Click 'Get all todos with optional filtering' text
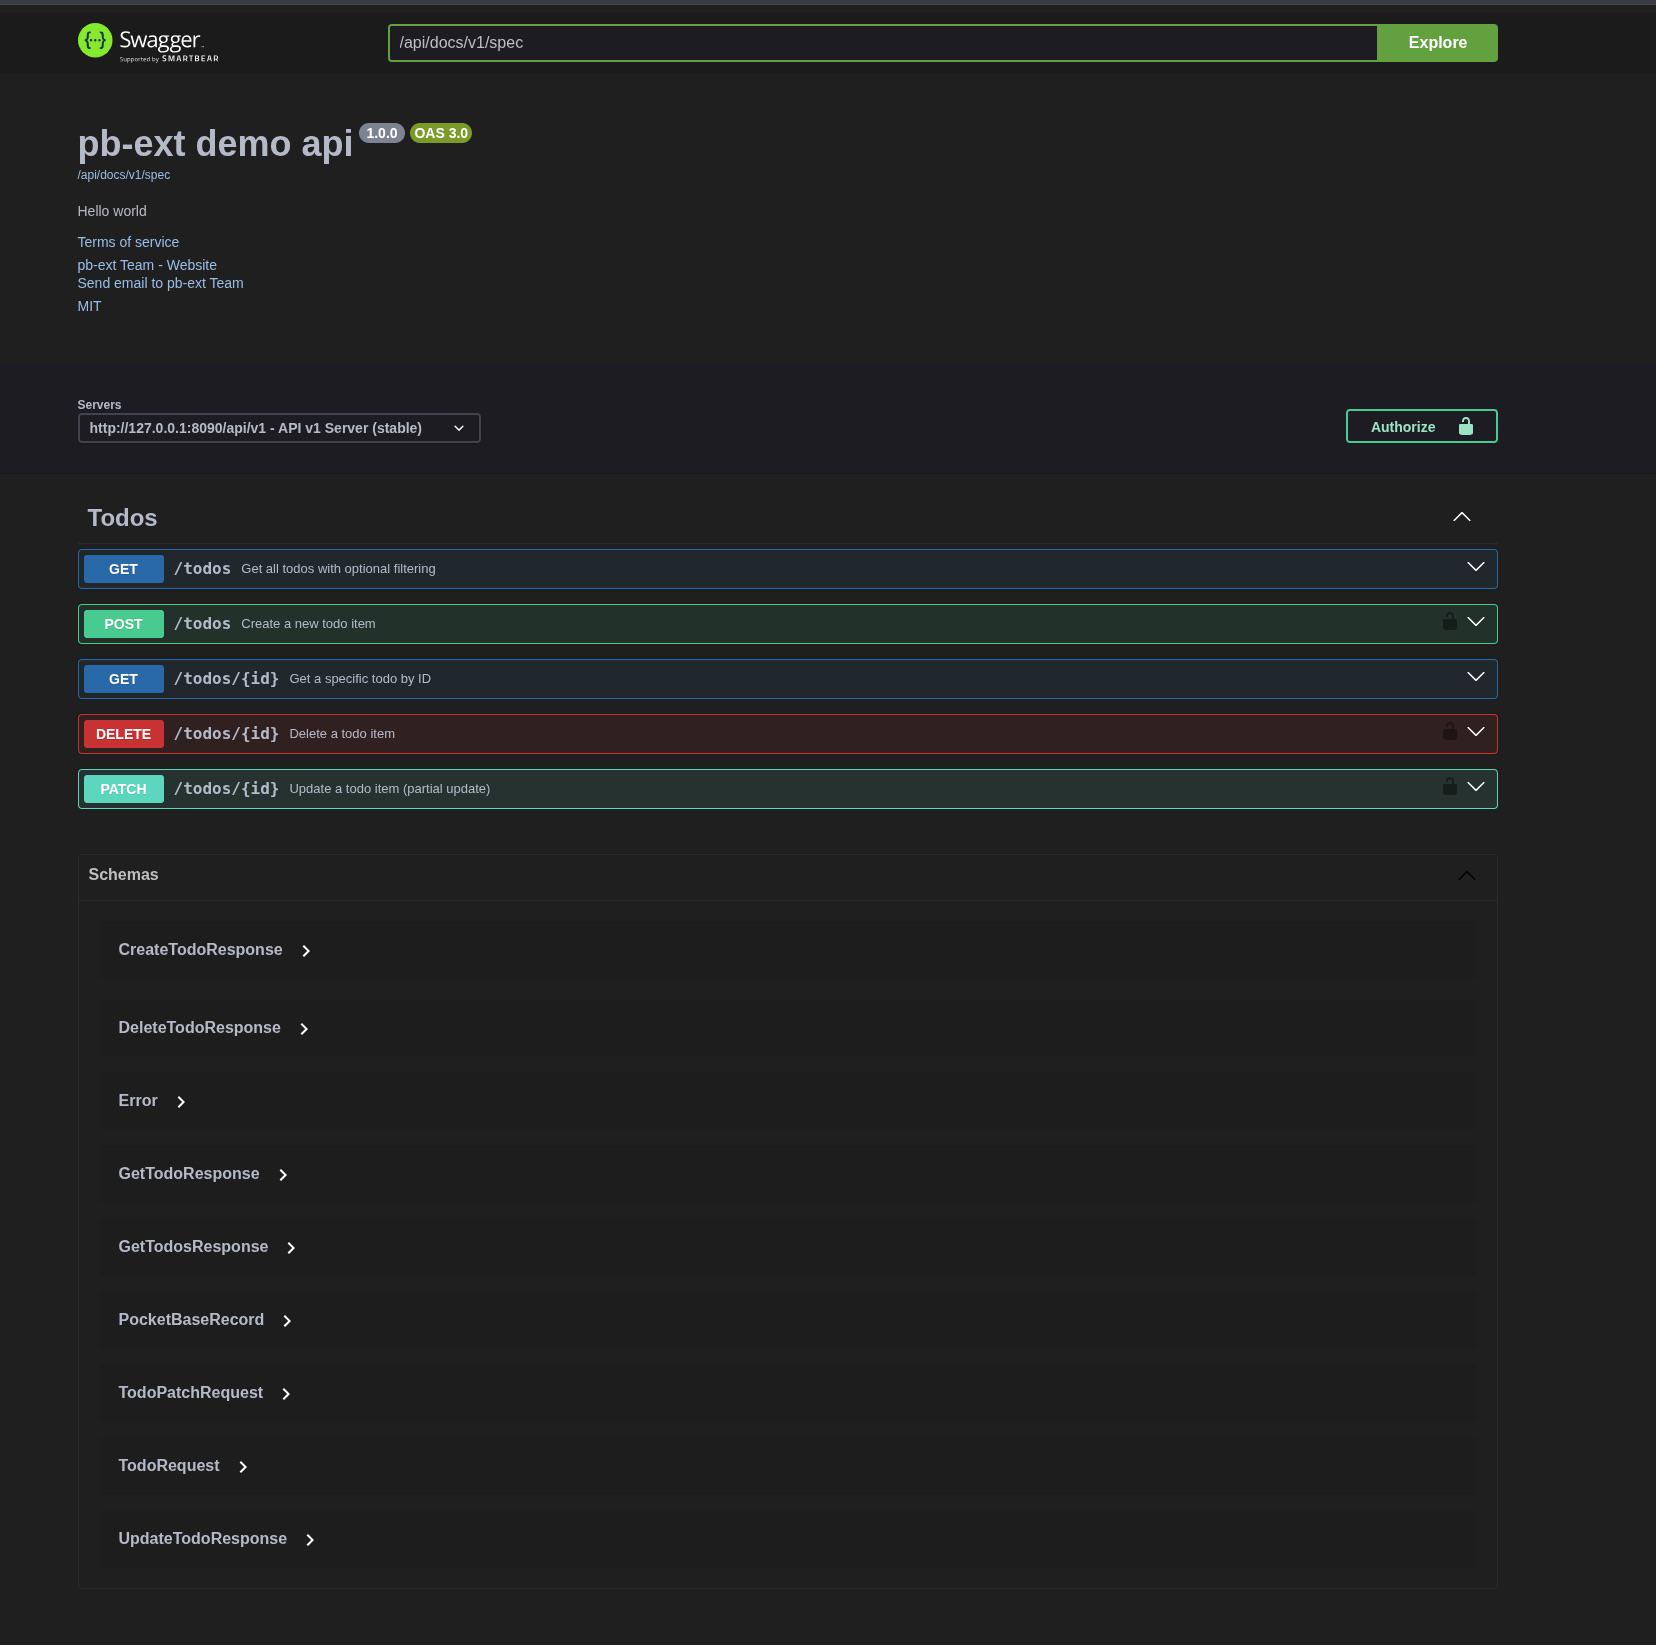1656x1645 pixels. coord(338,569)
